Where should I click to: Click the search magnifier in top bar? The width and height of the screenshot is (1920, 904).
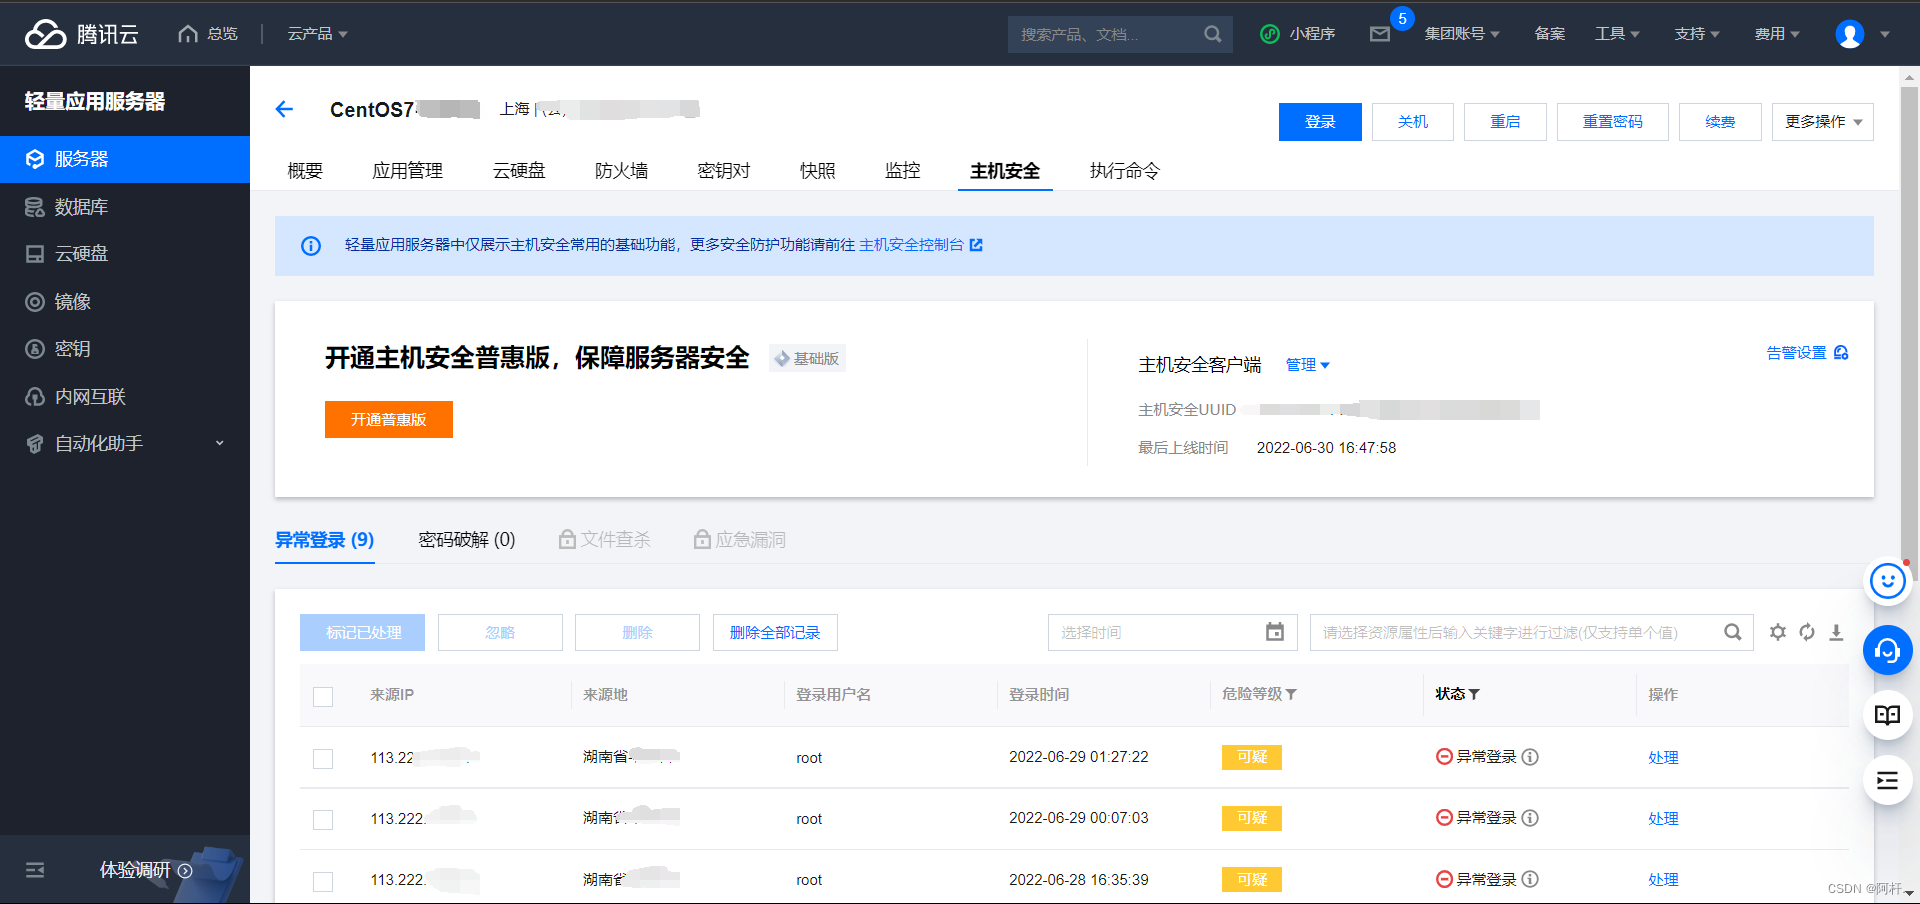click(x=1213, y=34)
